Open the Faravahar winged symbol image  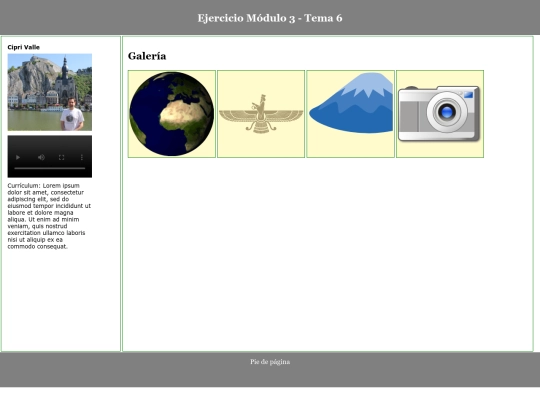coord(261,114)
